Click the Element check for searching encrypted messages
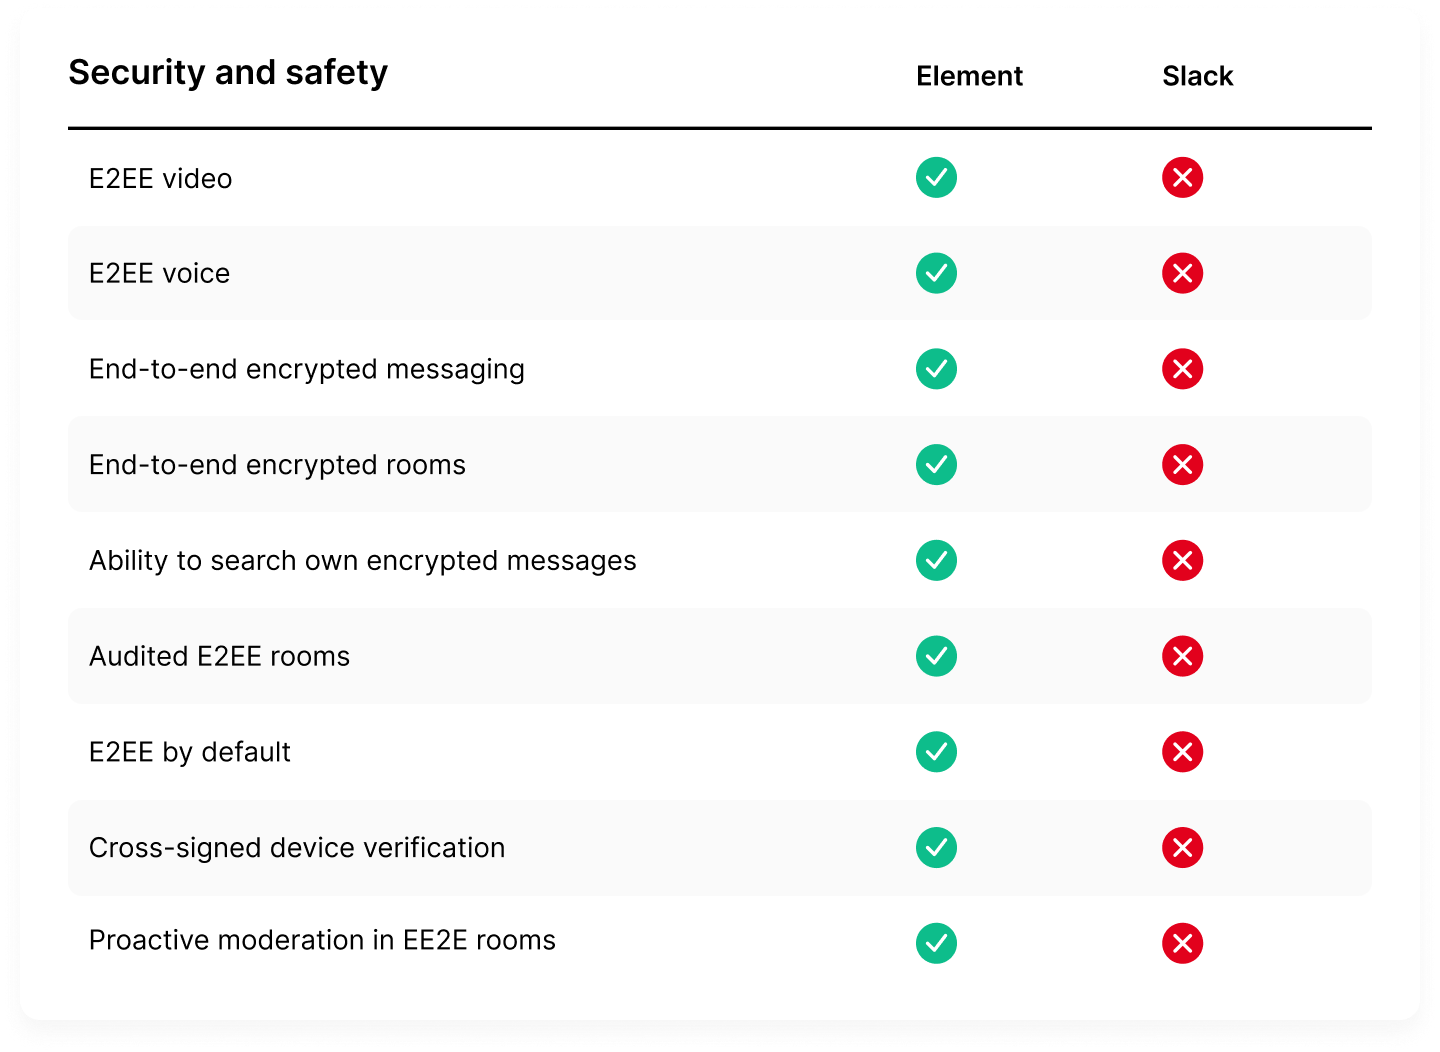This screenshot has height=1052, width=1440. point(936,560)
